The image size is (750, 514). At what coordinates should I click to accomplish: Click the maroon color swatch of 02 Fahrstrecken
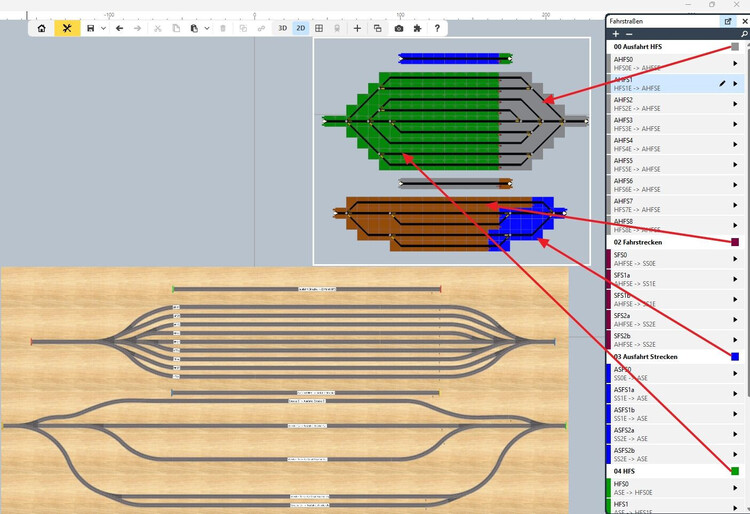(x=735, y=242)
